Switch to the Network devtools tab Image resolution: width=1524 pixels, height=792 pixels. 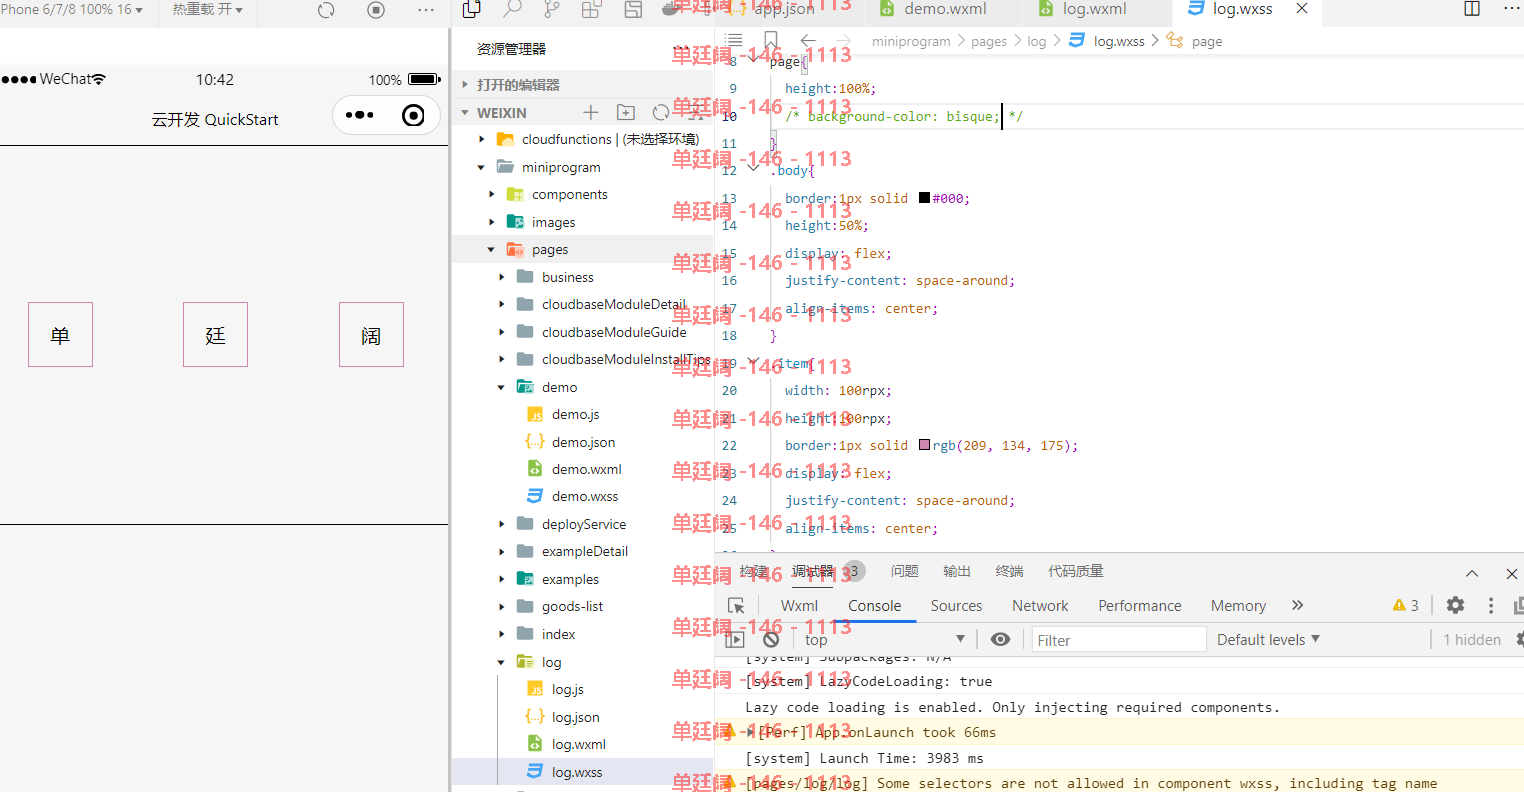point(1040,606)
